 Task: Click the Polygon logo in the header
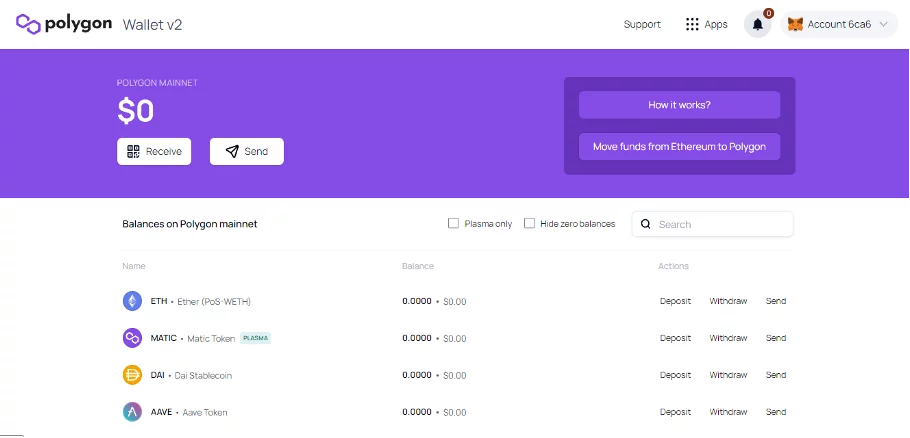(x=64, y=24)
